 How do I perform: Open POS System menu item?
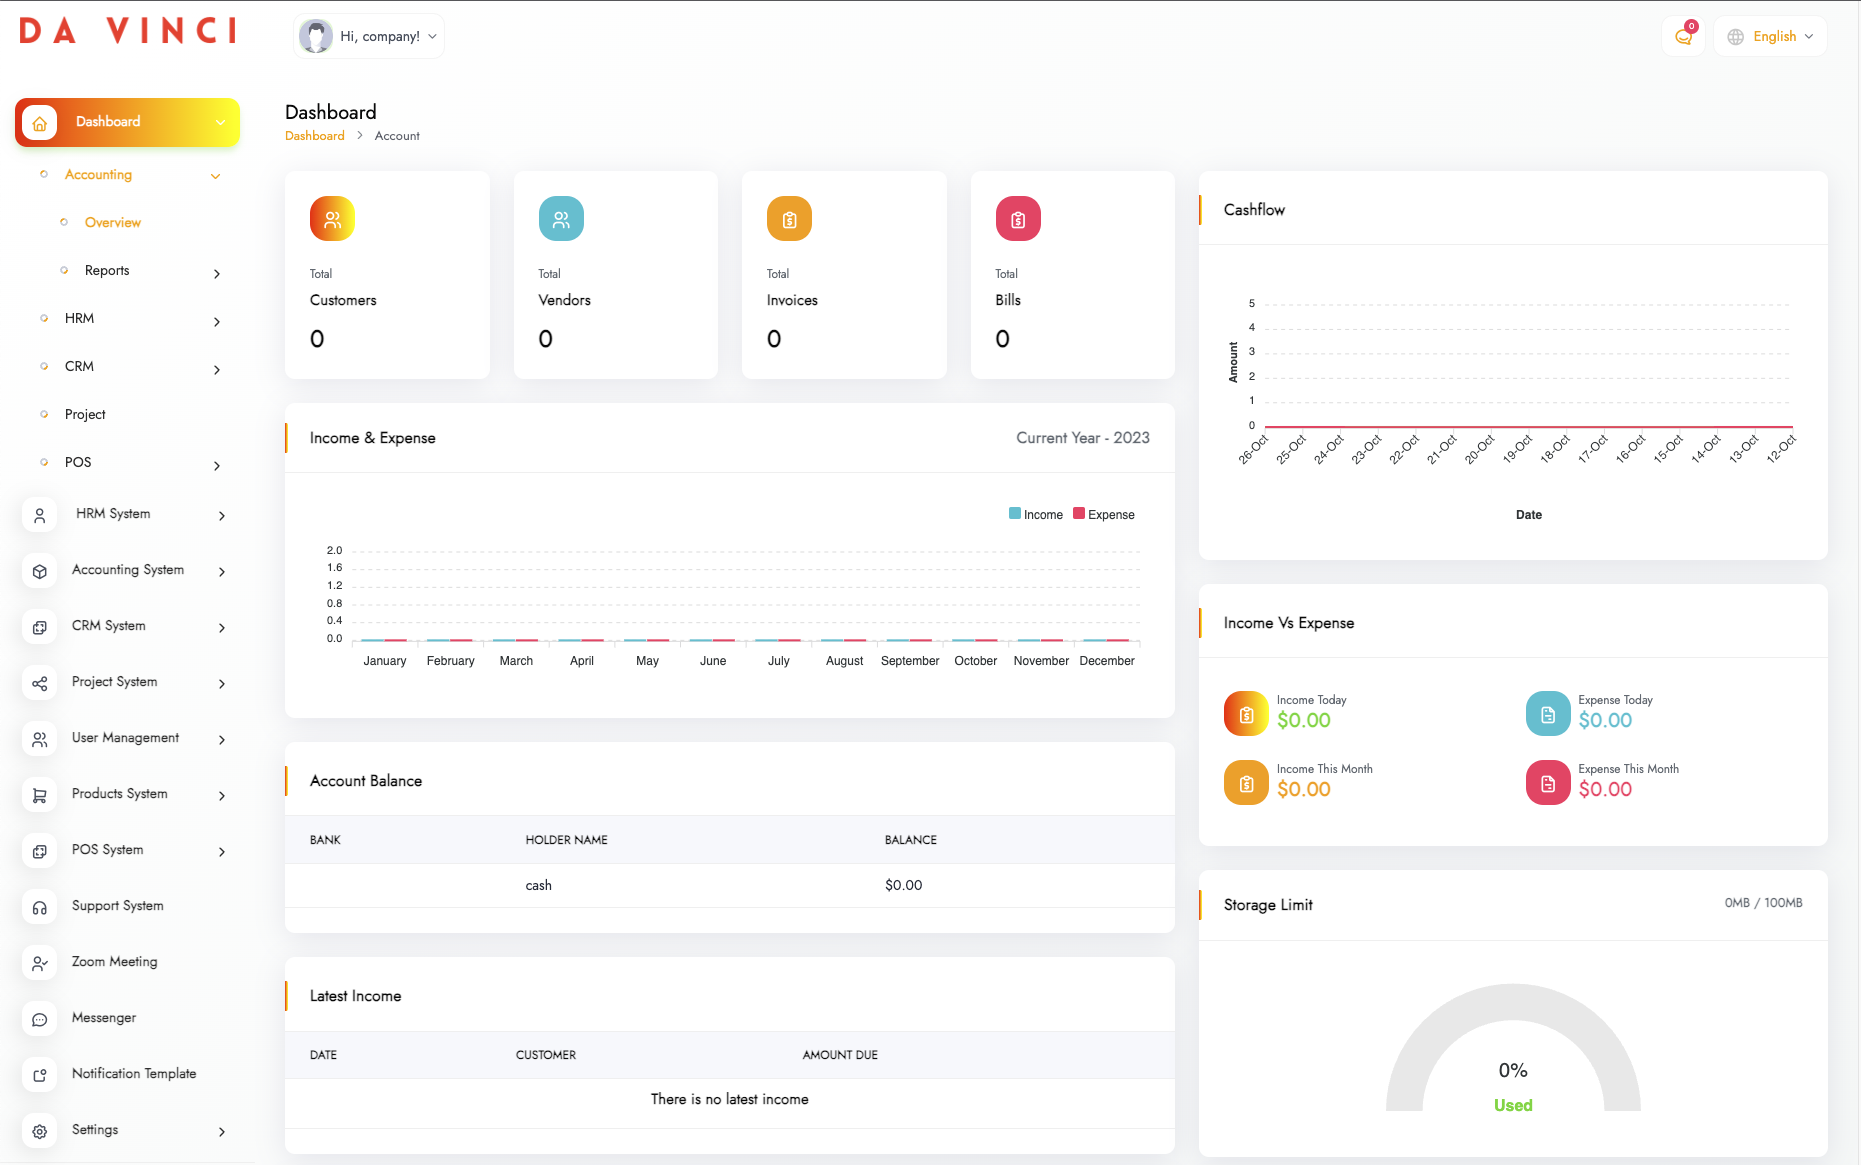pos(108,850)
